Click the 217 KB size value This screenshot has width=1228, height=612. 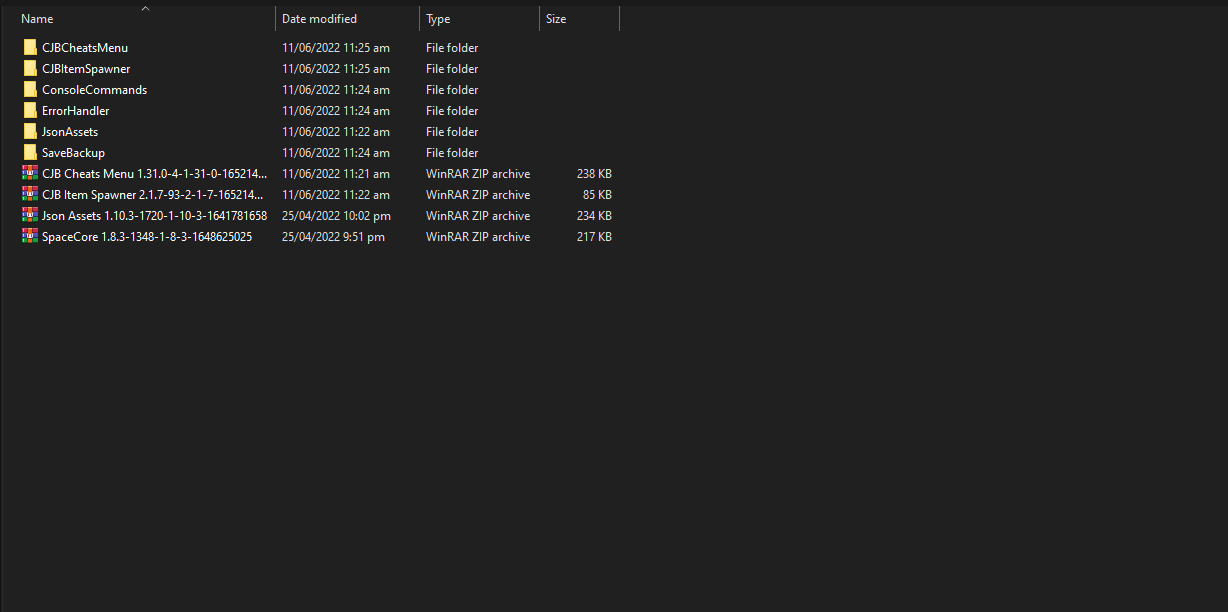tap(594, 237)
